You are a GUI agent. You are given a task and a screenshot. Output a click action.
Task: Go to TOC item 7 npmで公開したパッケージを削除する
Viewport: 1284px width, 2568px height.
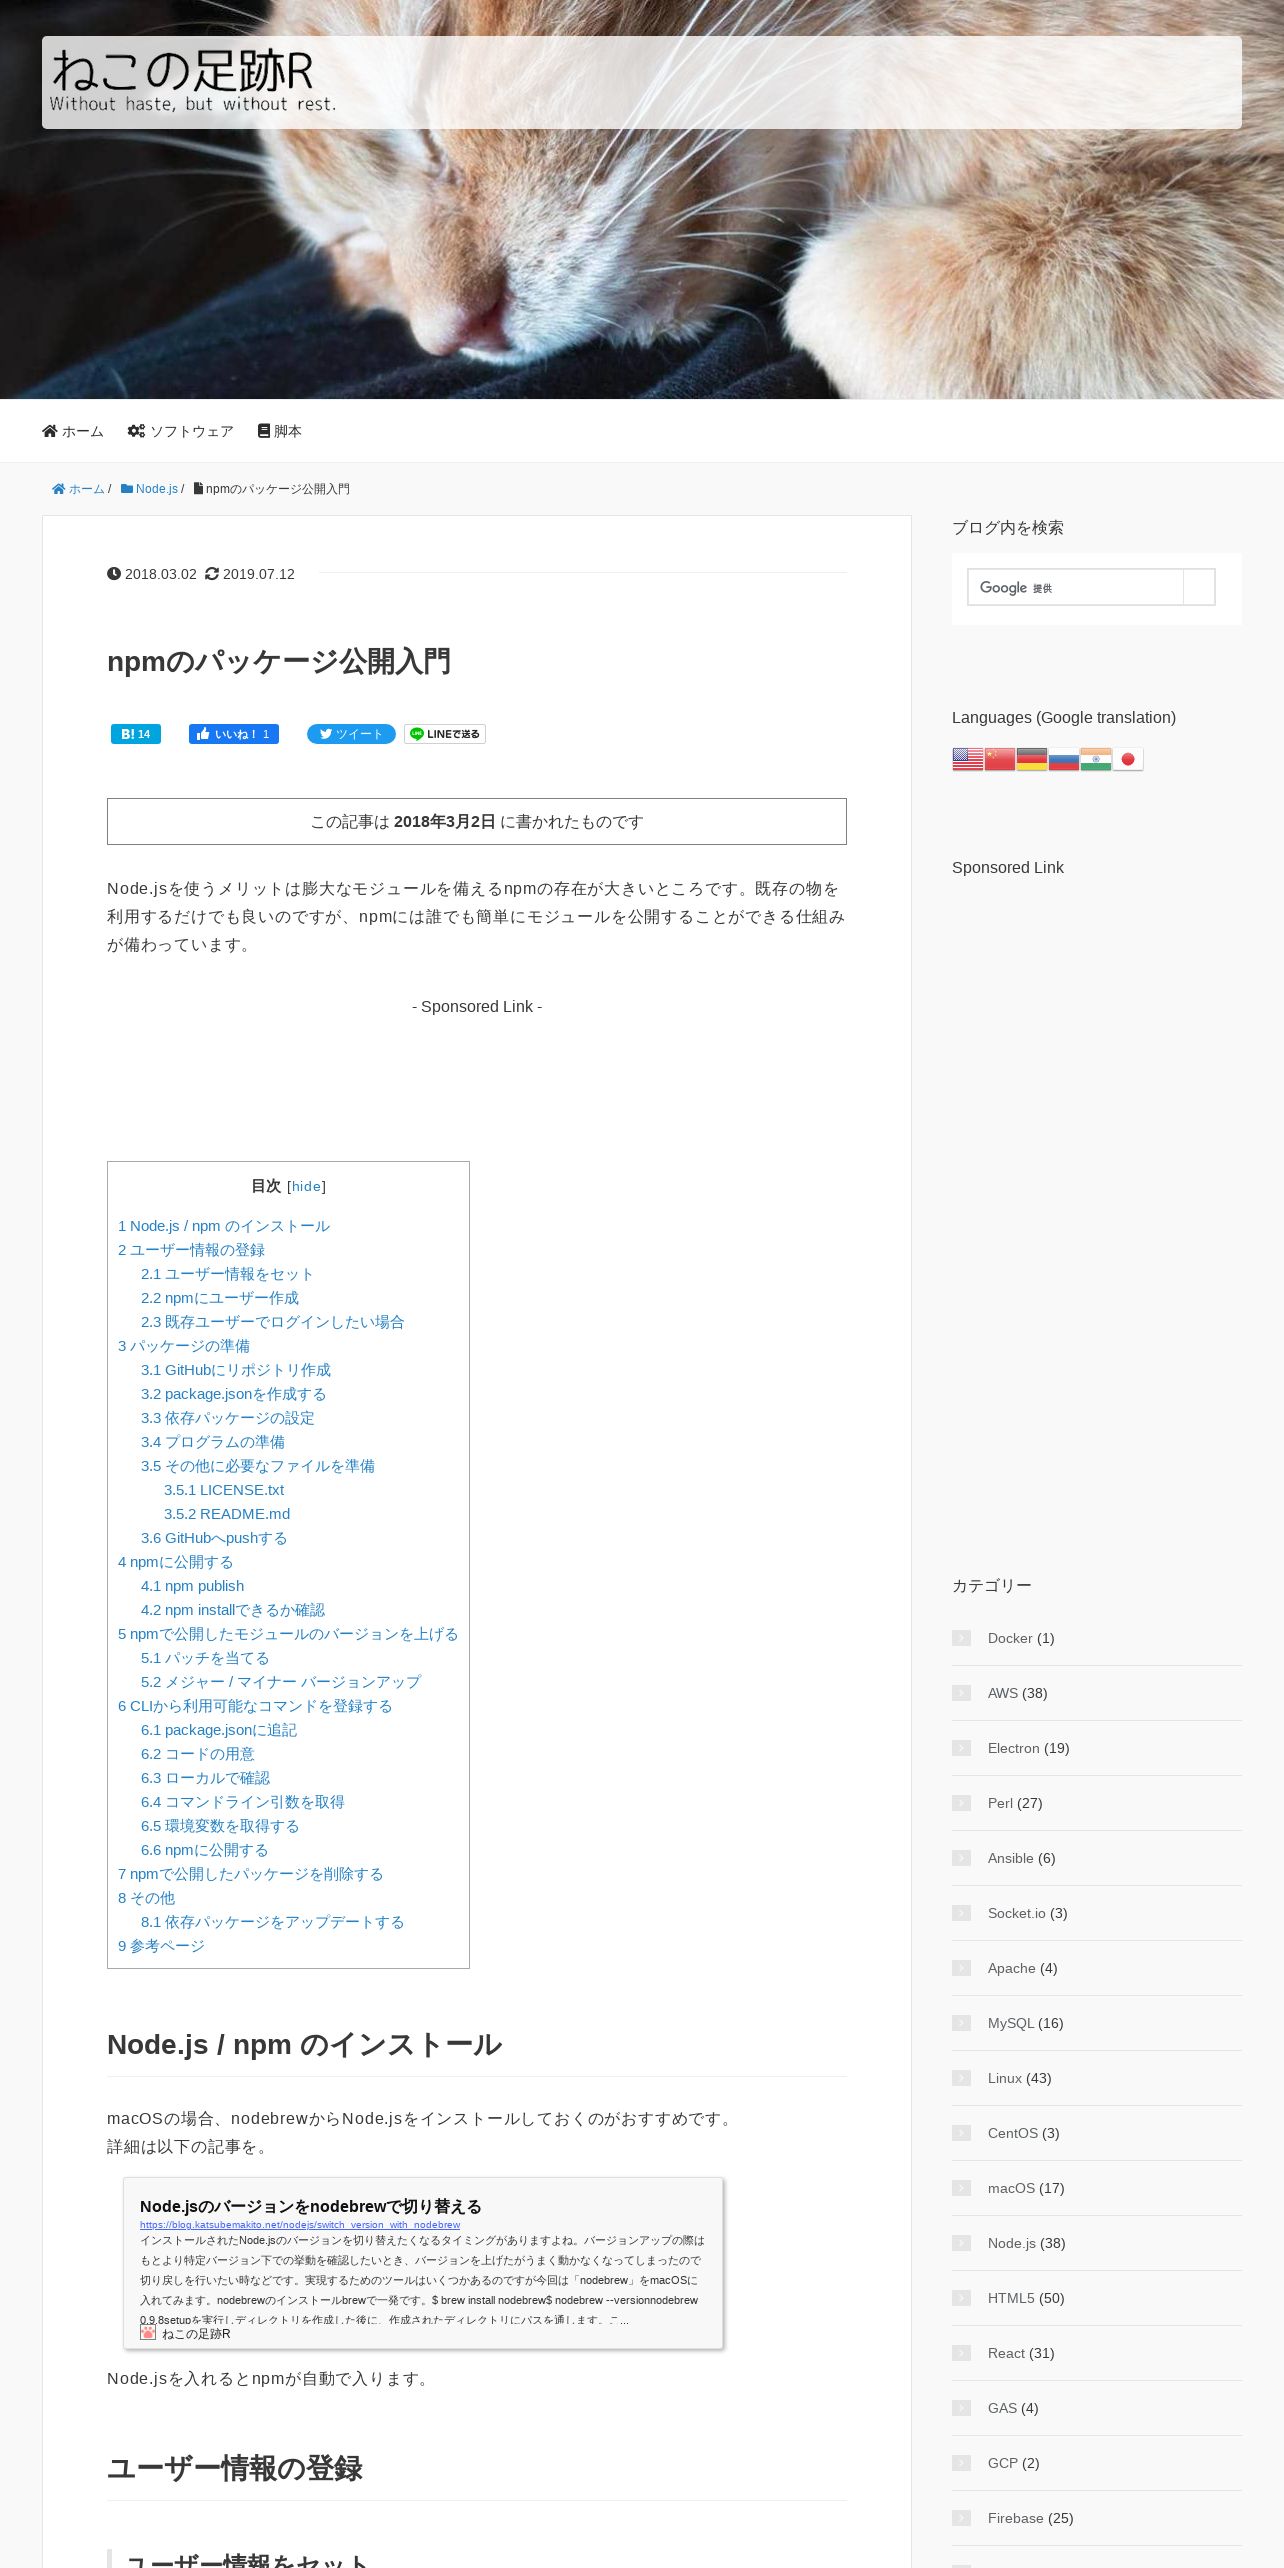click(x=251, y=1874)
